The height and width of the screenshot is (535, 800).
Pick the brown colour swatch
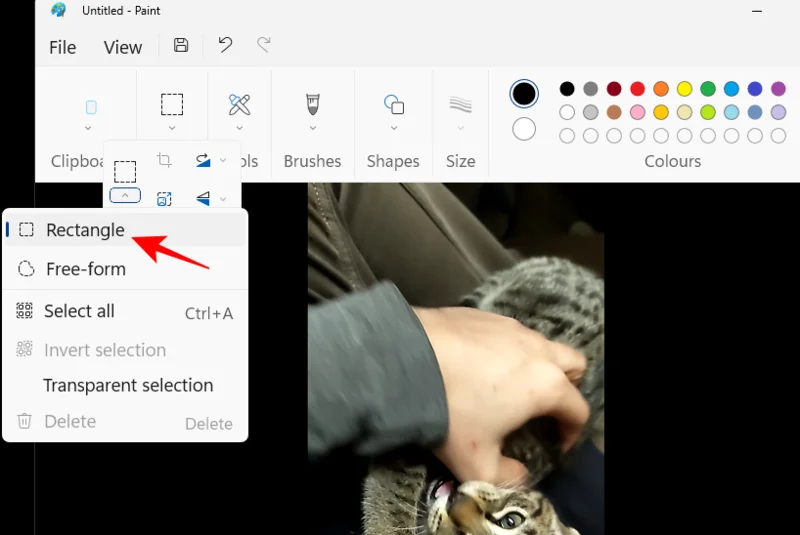point(614,112)
